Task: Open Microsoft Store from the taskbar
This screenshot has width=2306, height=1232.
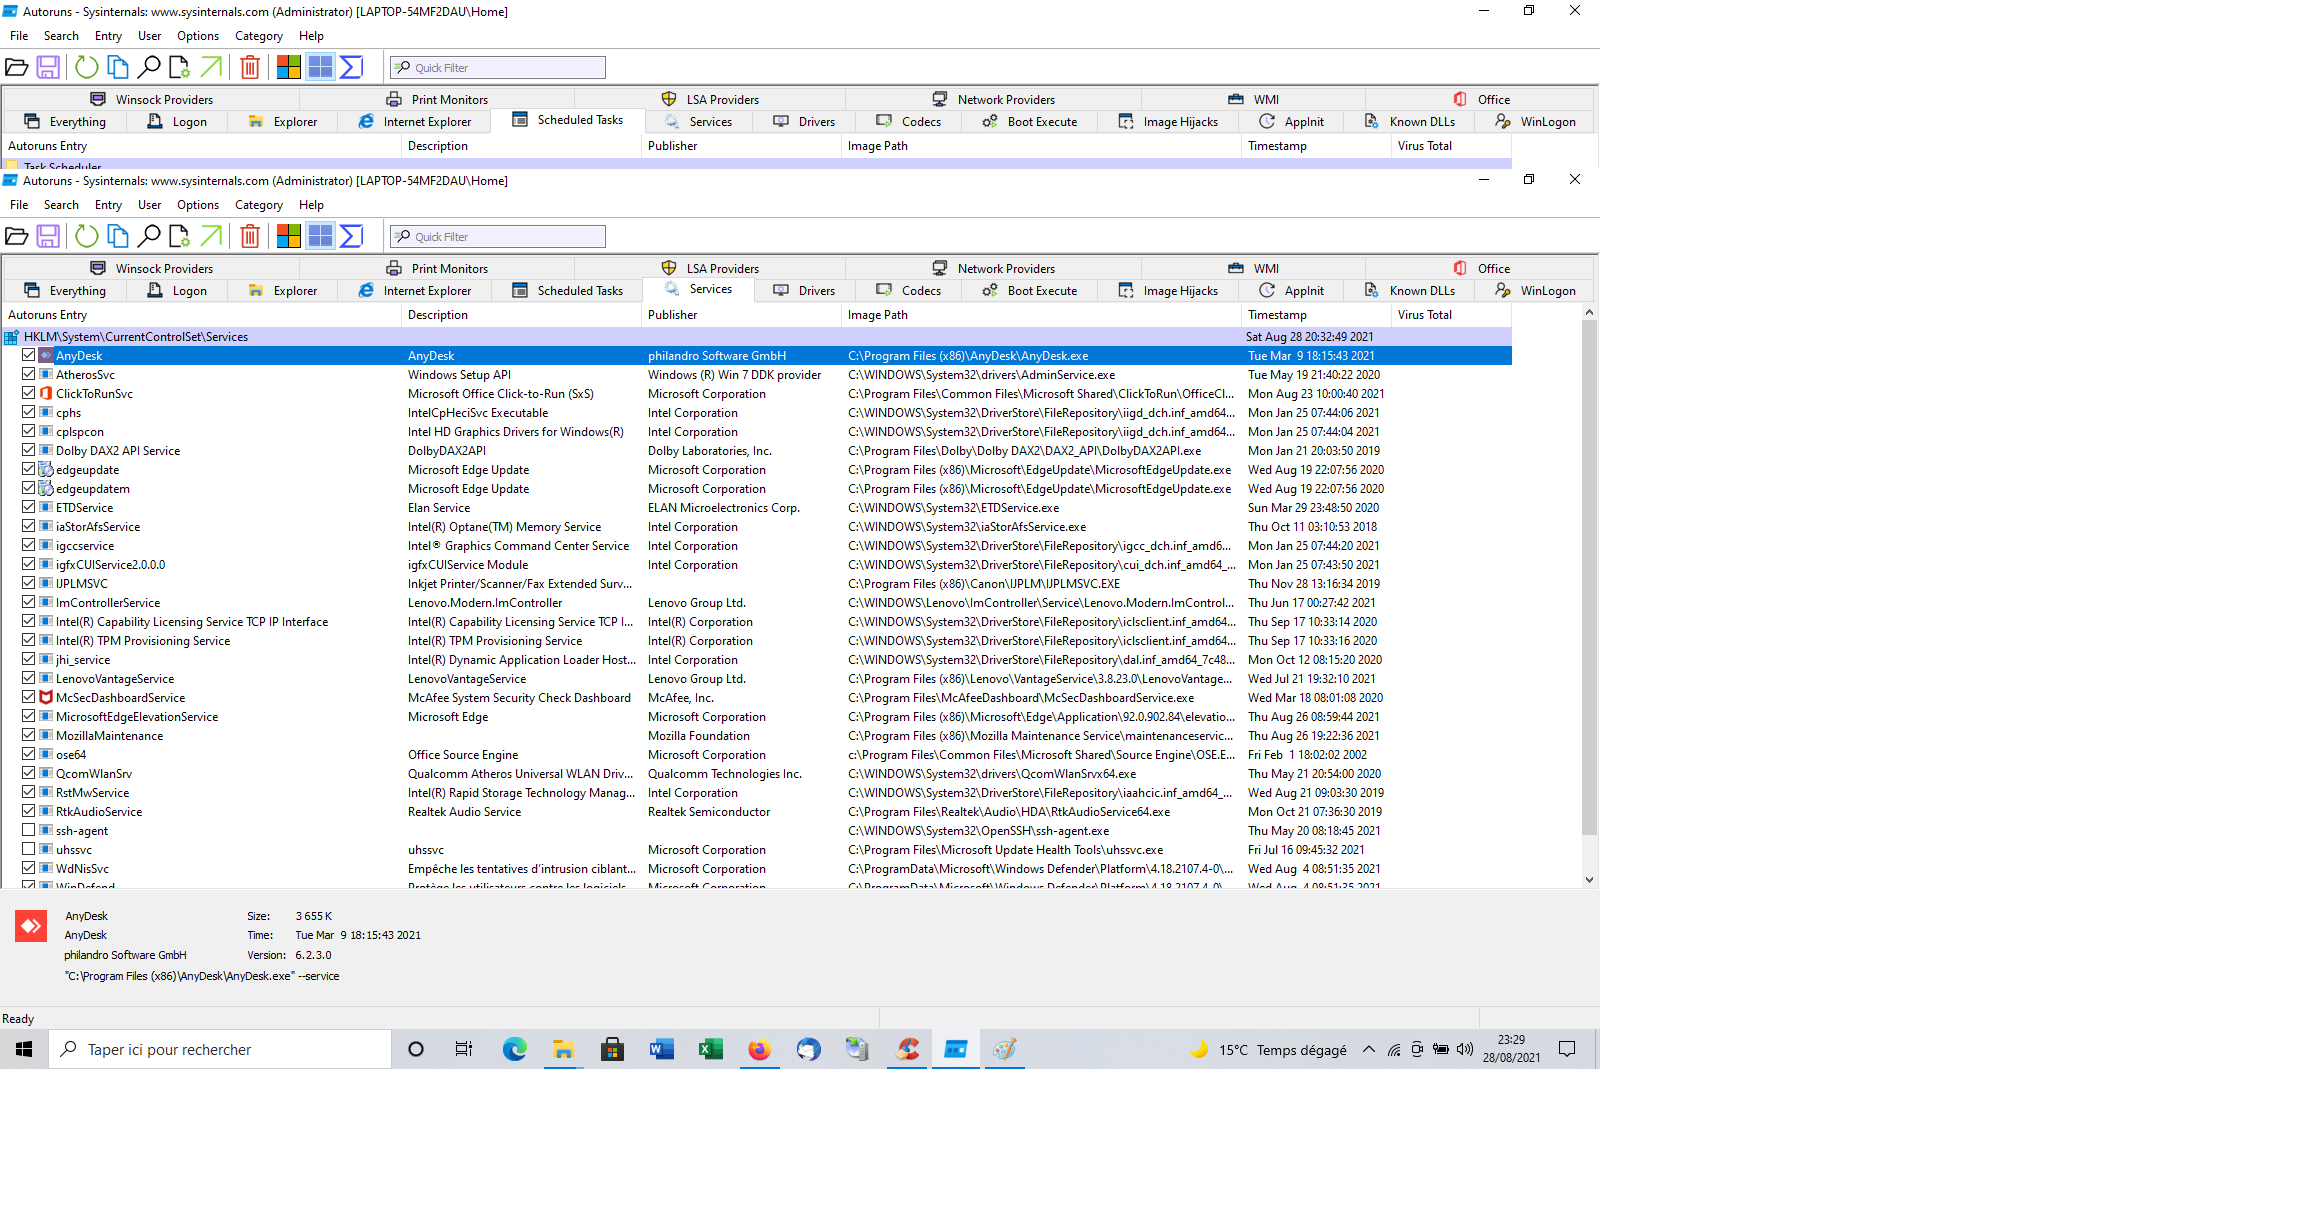Action: 612,1049
